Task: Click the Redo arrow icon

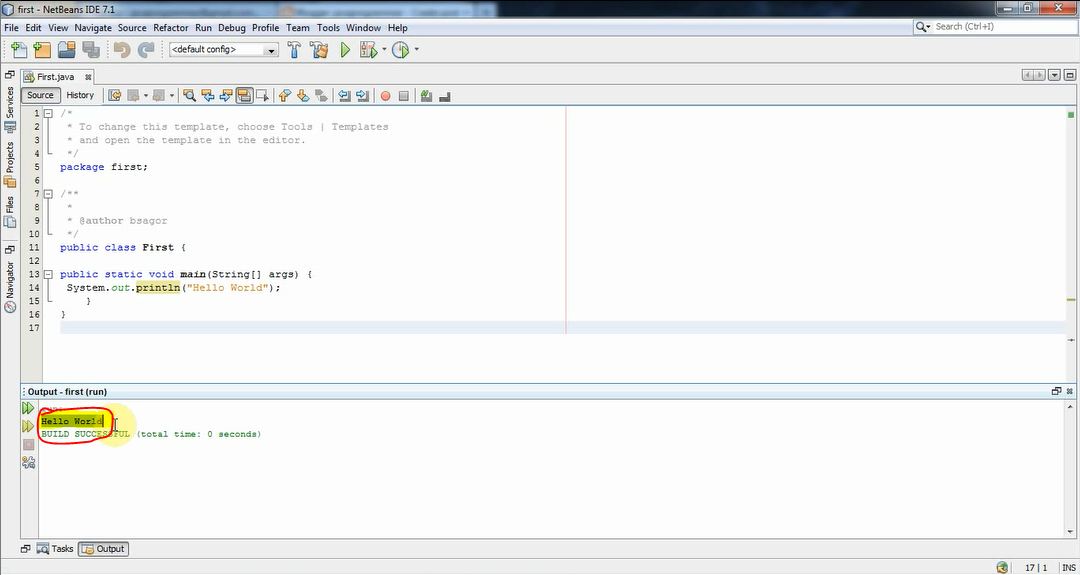Action: click(x=146, y=50)
